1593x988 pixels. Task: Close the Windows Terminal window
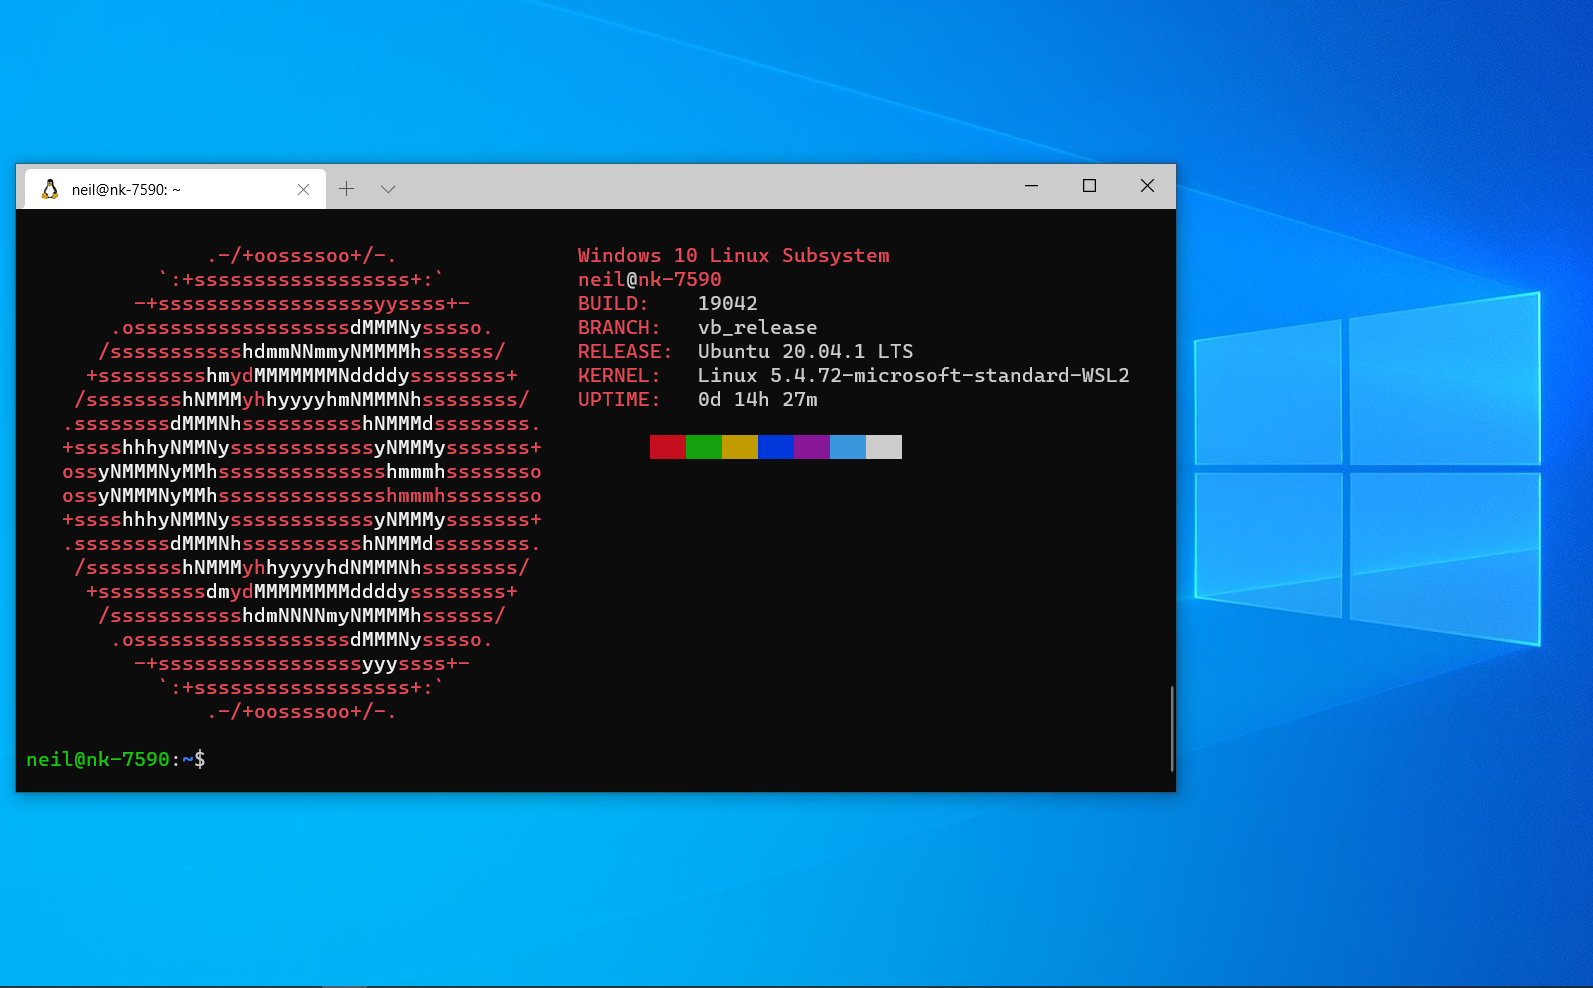[x=1147, y=186]
